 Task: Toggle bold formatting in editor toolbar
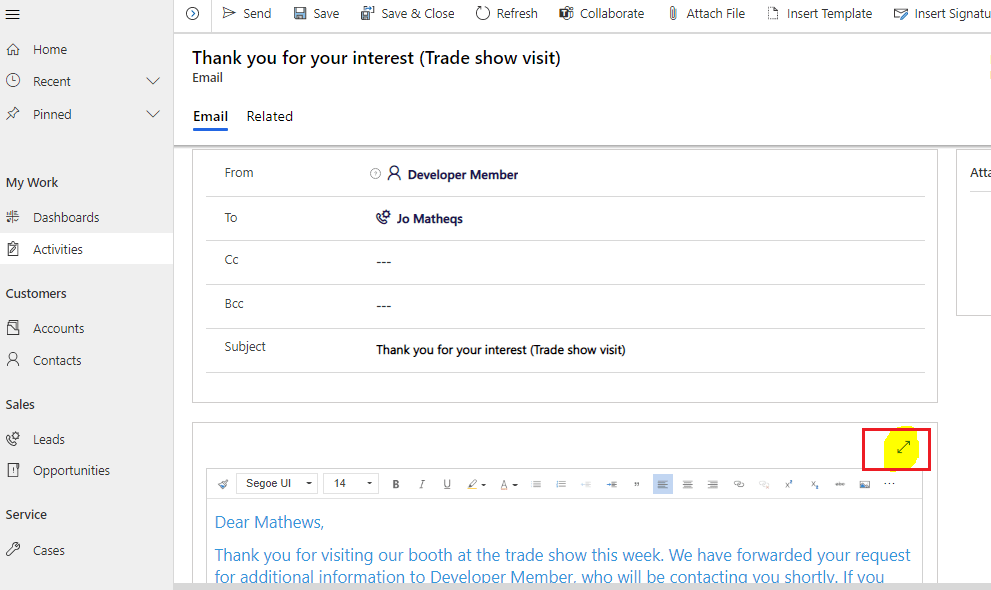click(396, 484)
